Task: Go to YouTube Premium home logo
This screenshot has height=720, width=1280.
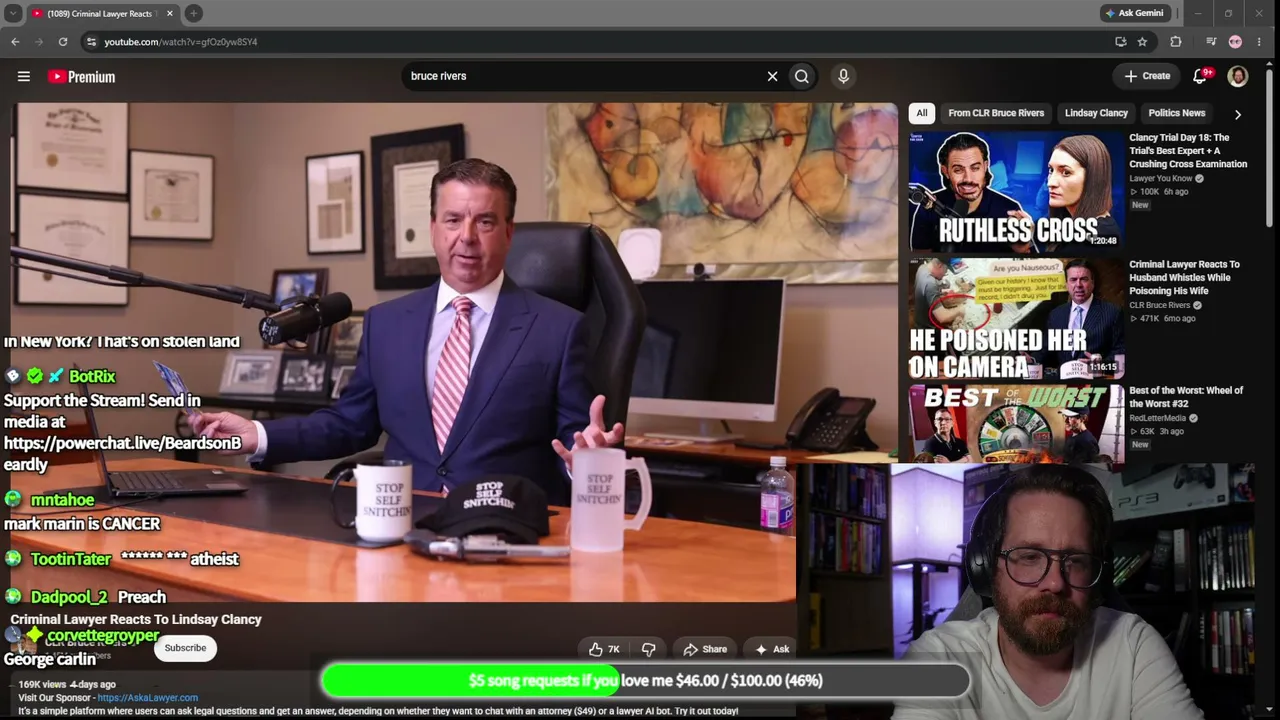Action: point(81,76)
